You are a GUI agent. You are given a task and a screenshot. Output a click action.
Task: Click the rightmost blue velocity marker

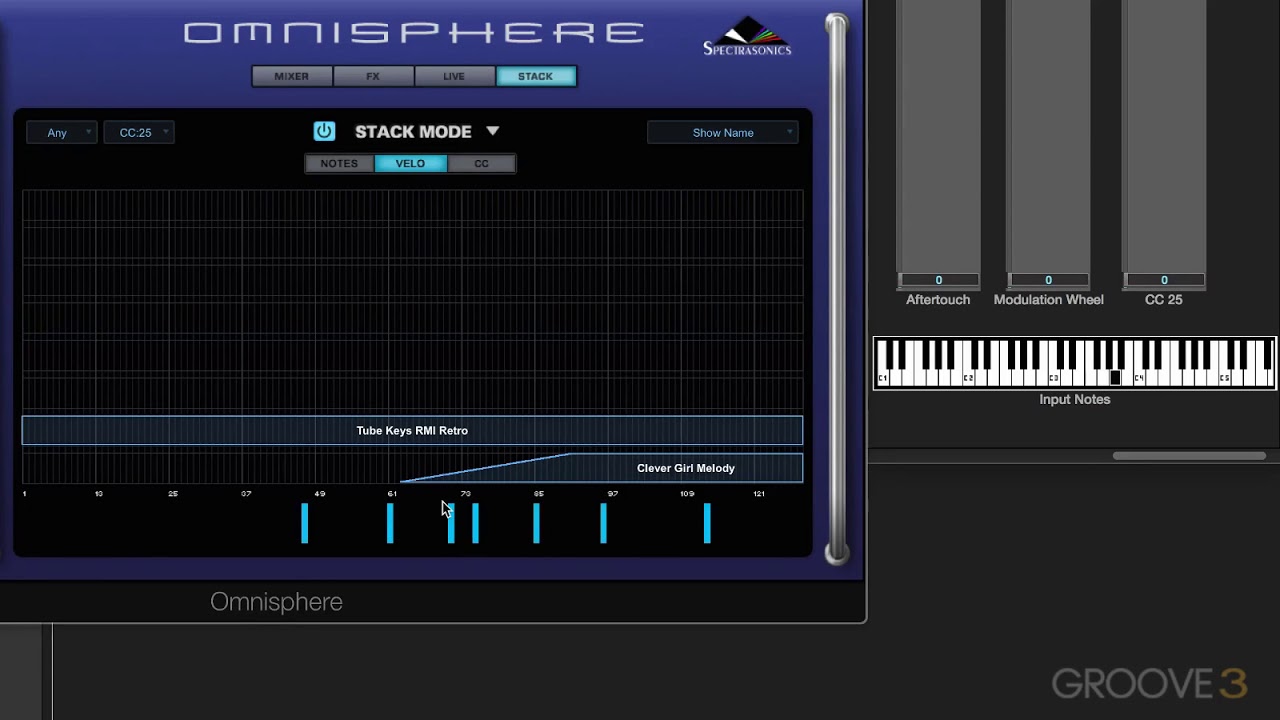coord(707,524)
